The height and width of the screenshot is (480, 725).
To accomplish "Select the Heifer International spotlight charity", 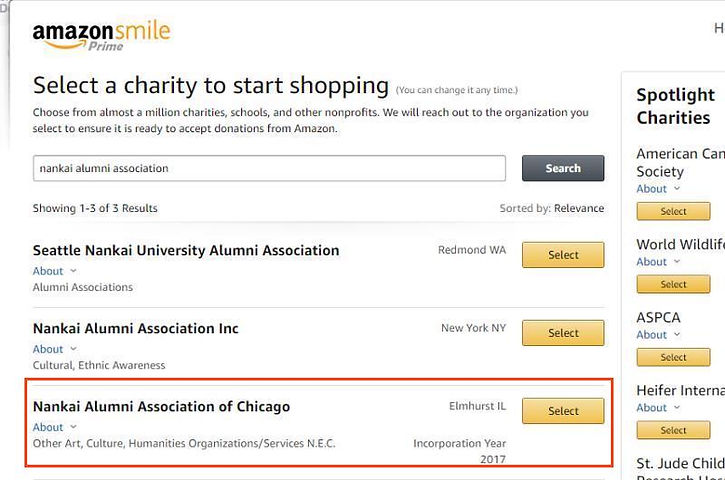I will point(673,430).
